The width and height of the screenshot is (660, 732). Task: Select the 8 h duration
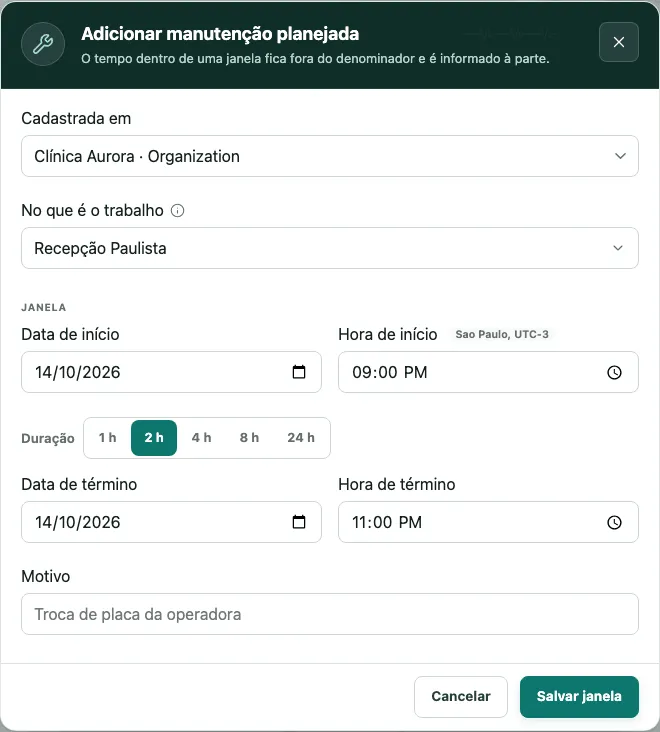[249, 438]
